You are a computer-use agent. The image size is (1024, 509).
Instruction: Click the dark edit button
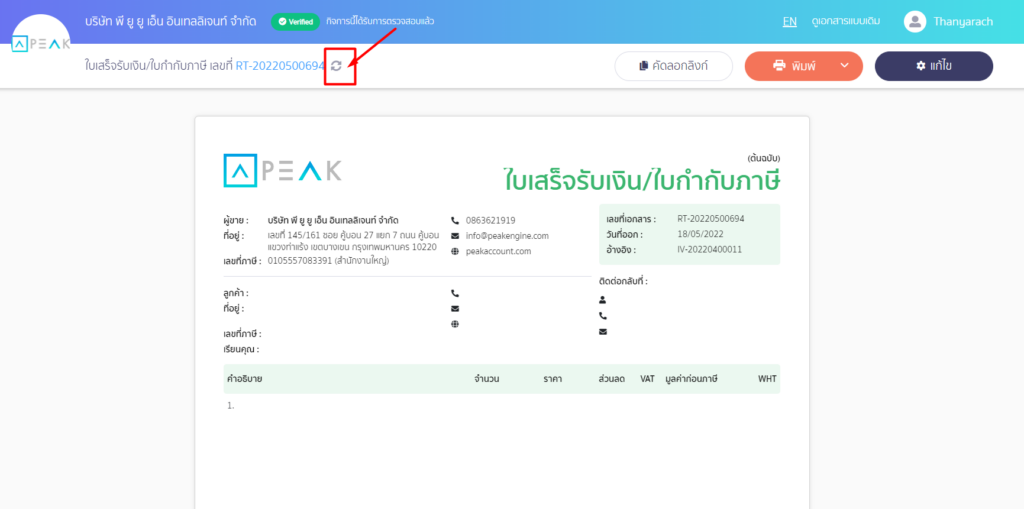(934, 66)
